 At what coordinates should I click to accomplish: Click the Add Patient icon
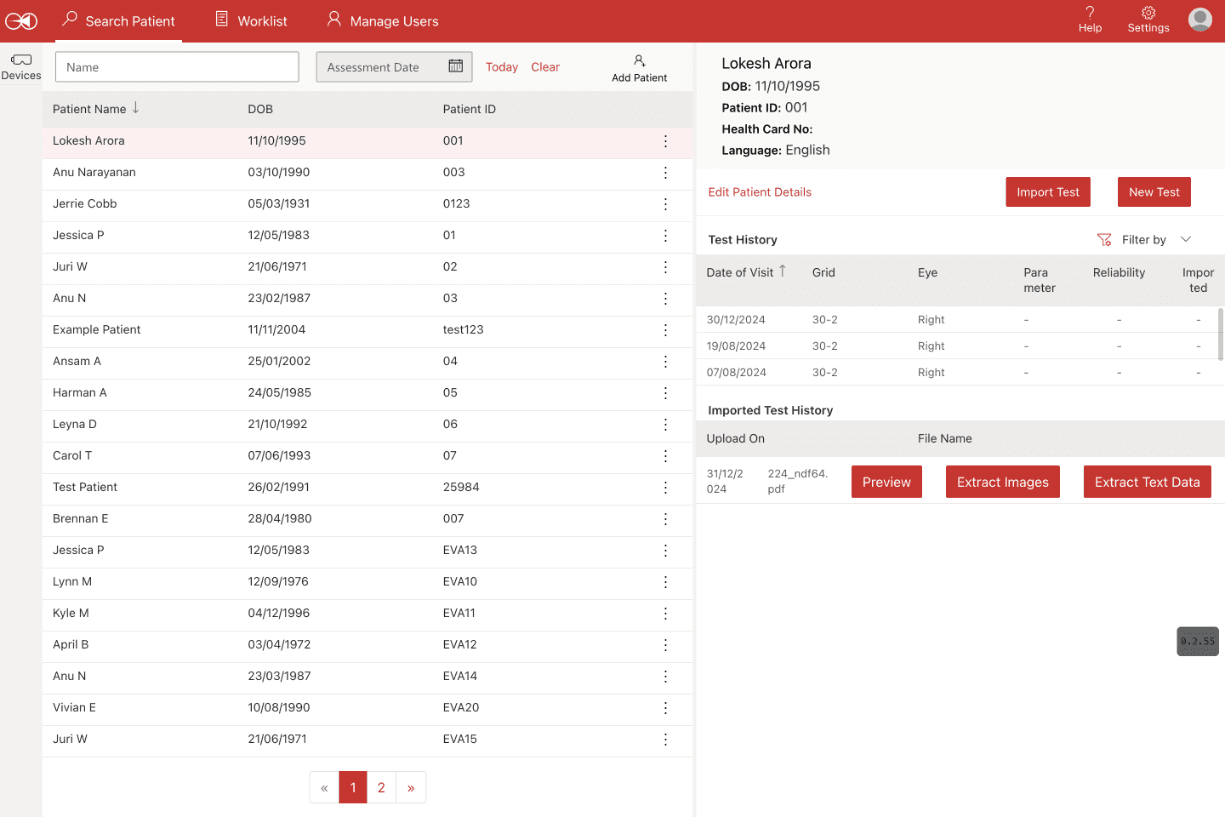[x=640, y=61]
